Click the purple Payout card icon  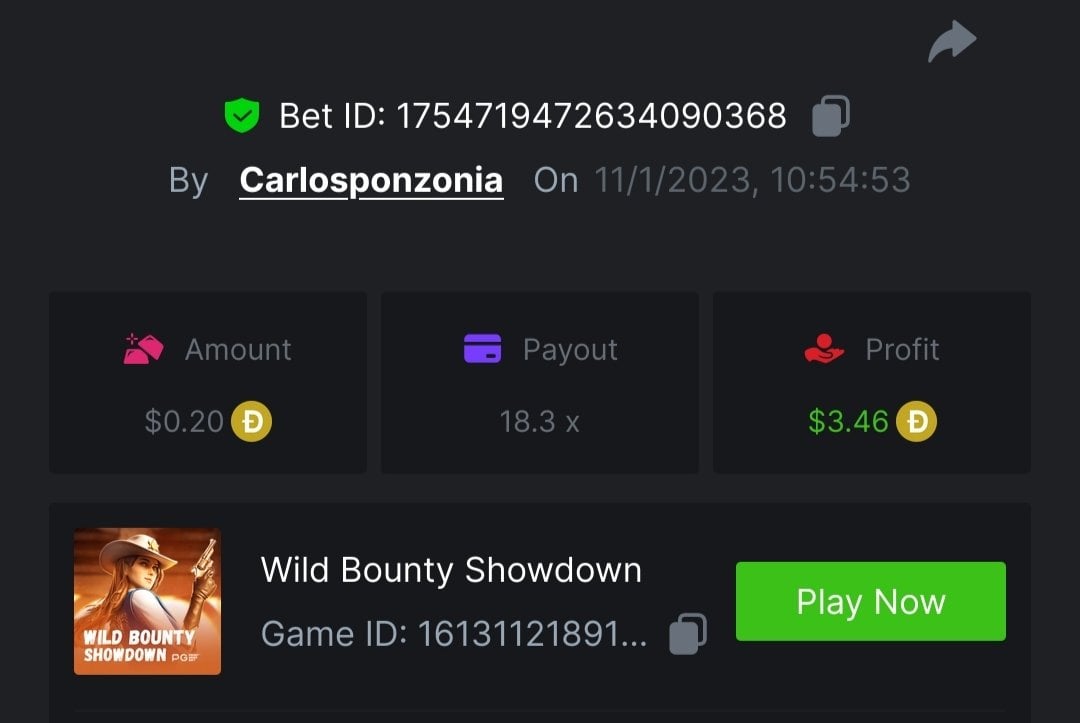[x=482, y=349]
